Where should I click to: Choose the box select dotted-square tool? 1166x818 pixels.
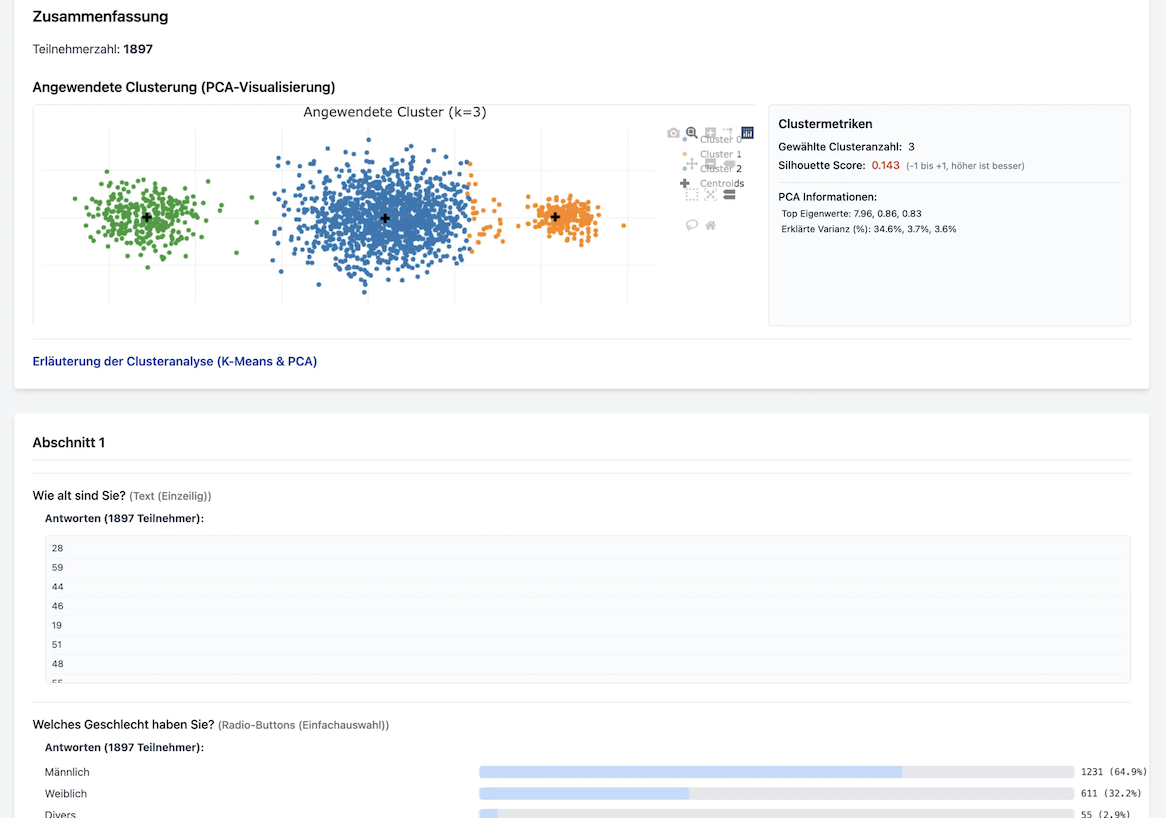pyautogui.click(x=691, y=195)
